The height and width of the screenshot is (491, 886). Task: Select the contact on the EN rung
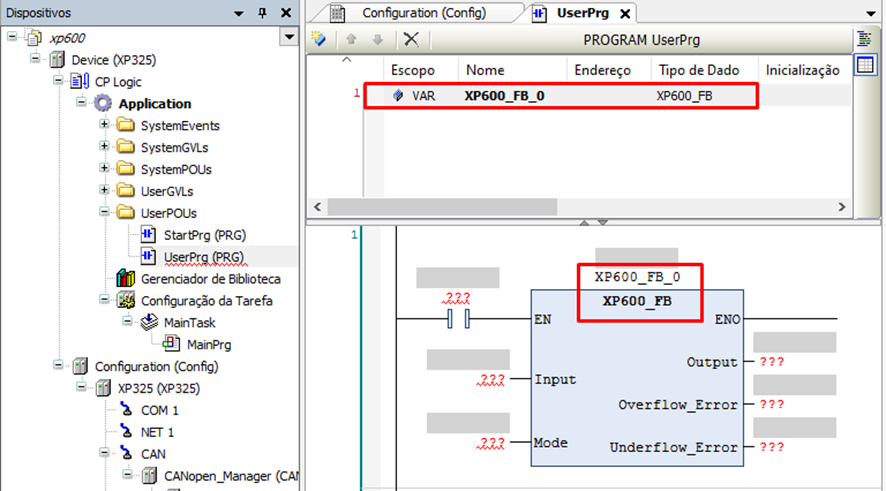coord(458,319)
